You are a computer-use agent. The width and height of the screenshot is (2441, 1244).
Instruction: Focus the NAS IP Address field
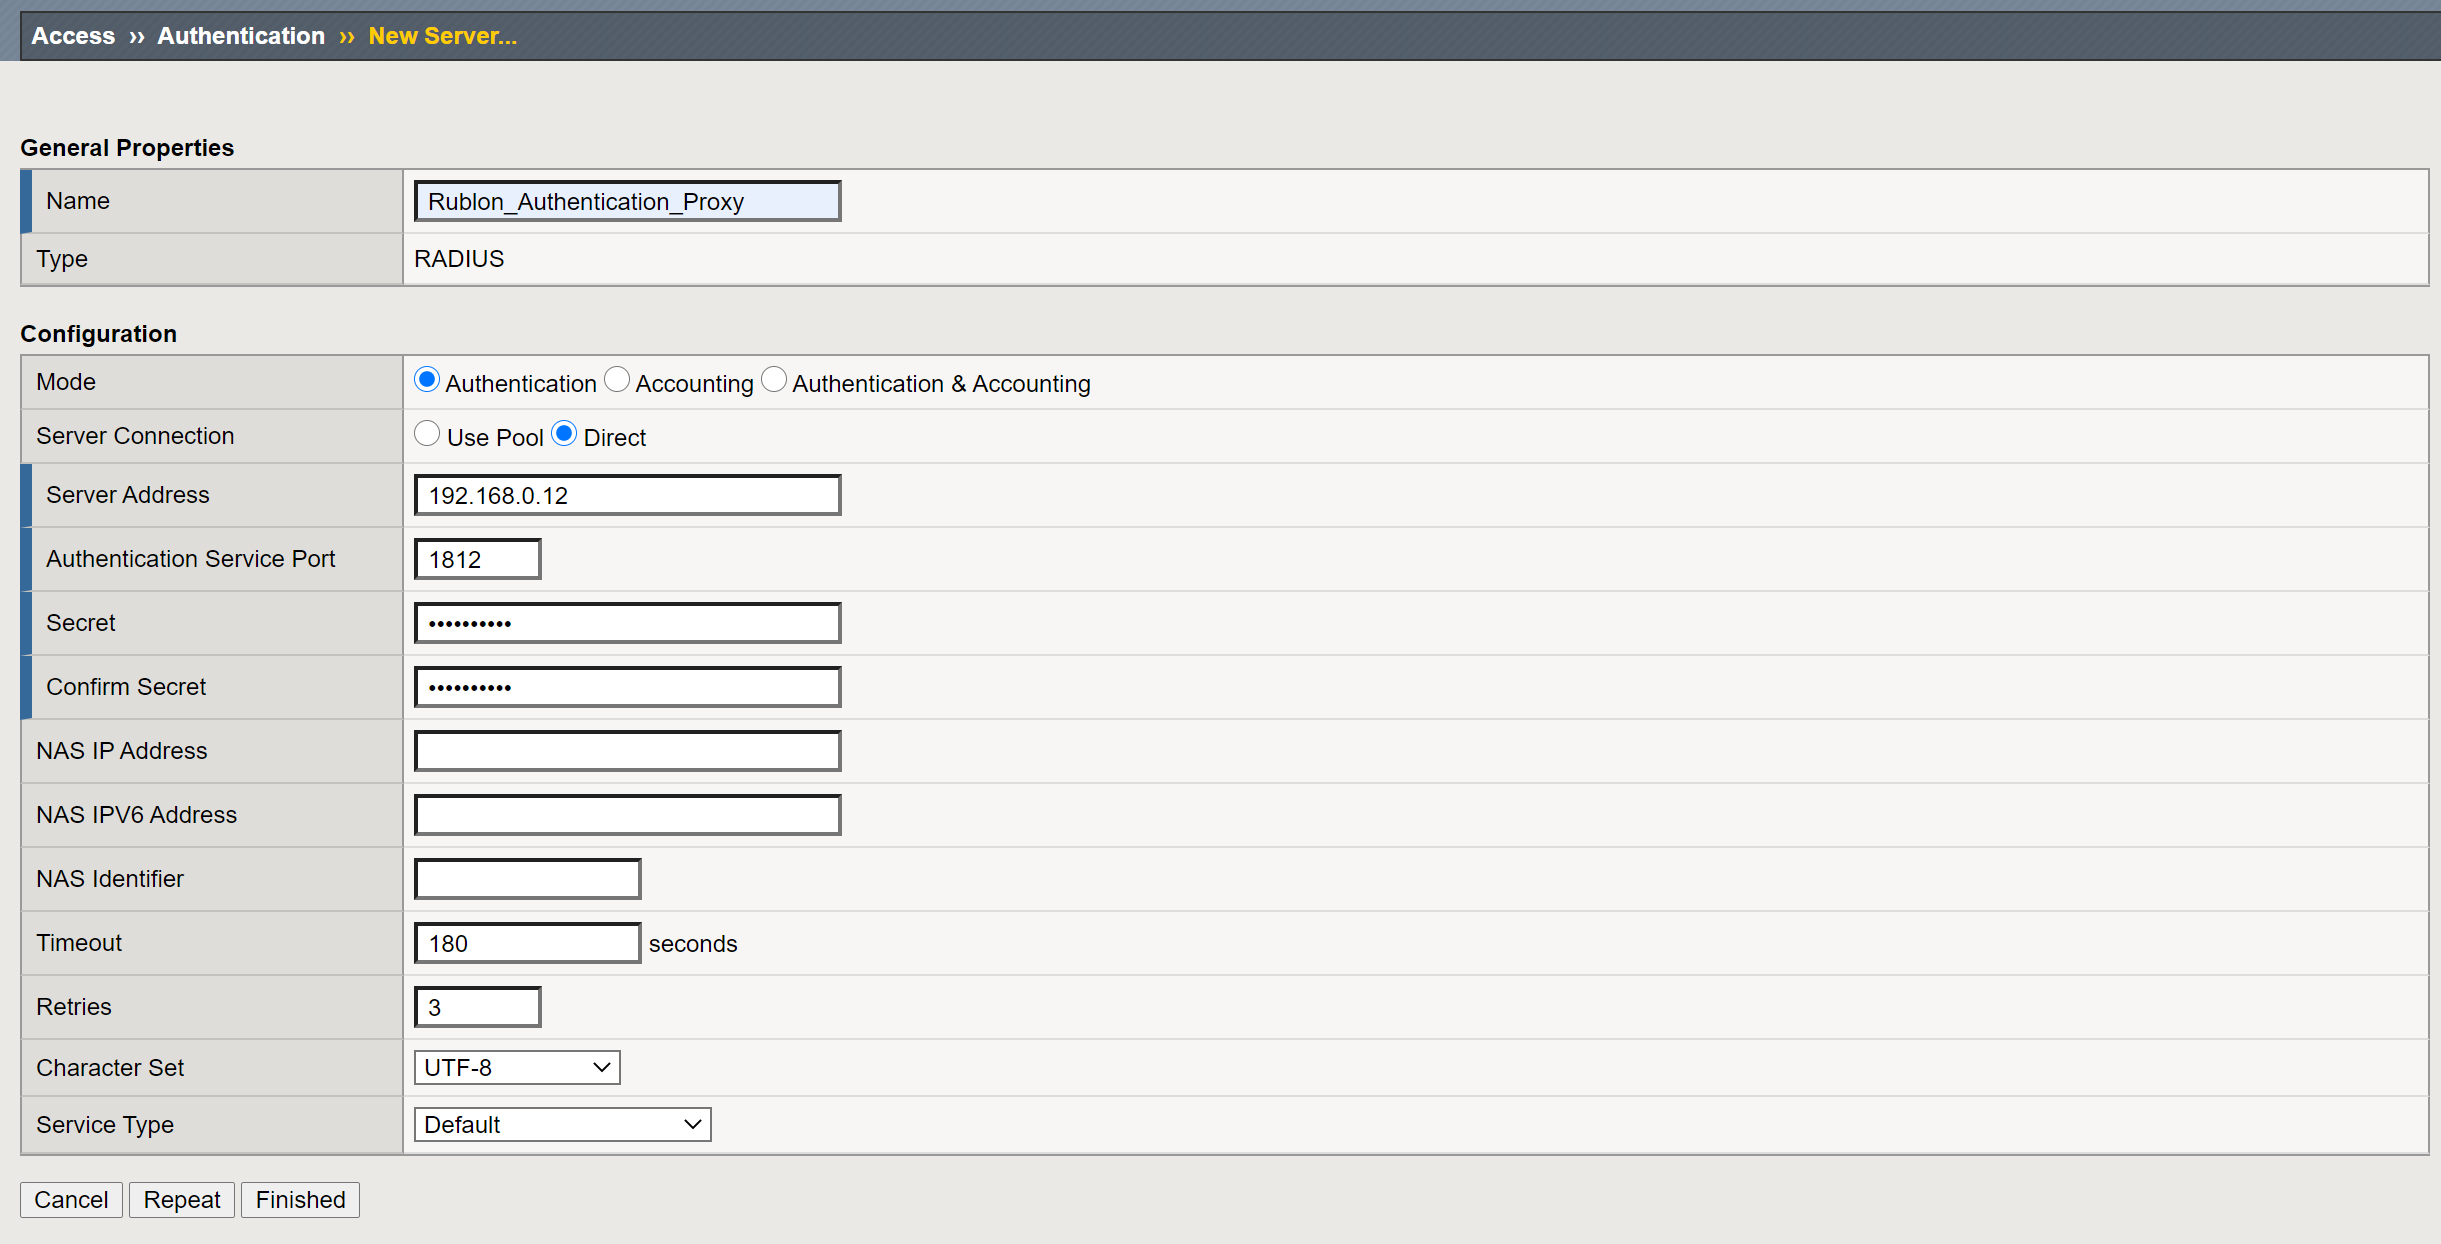627,751
